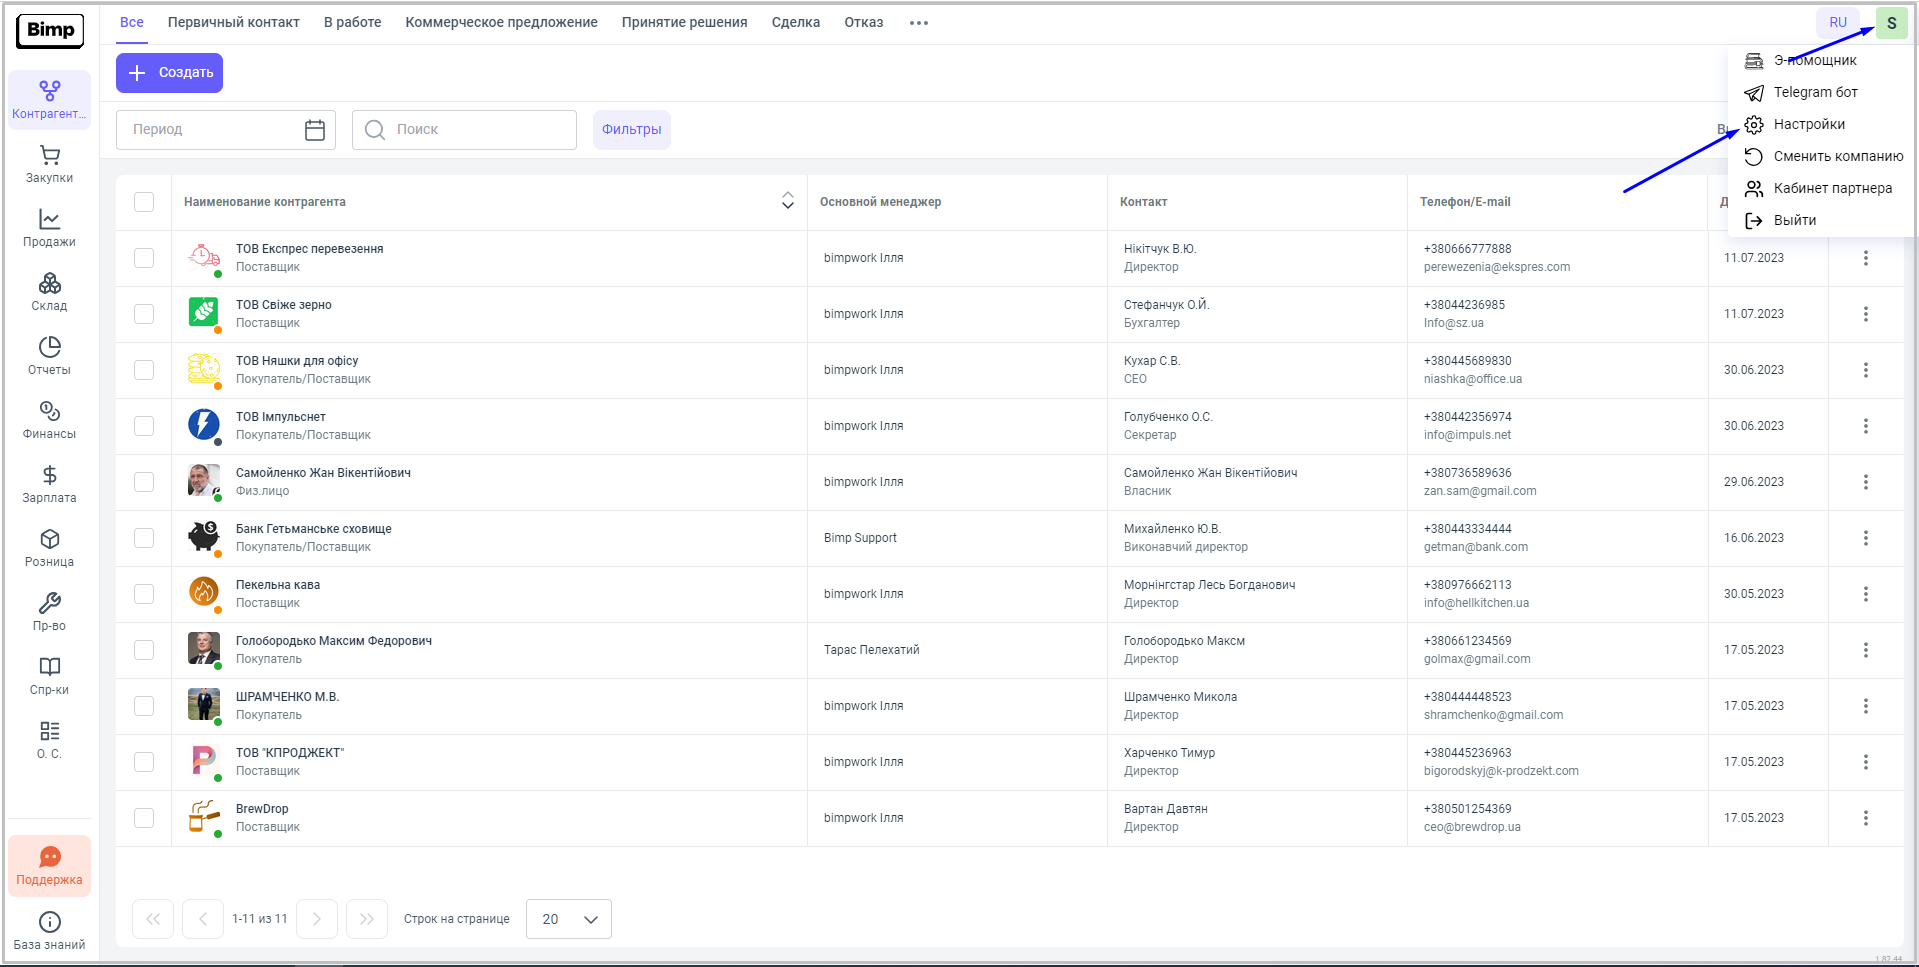Switch to the В работе tab
The image size is (1919, 967).
pos(352,22)
